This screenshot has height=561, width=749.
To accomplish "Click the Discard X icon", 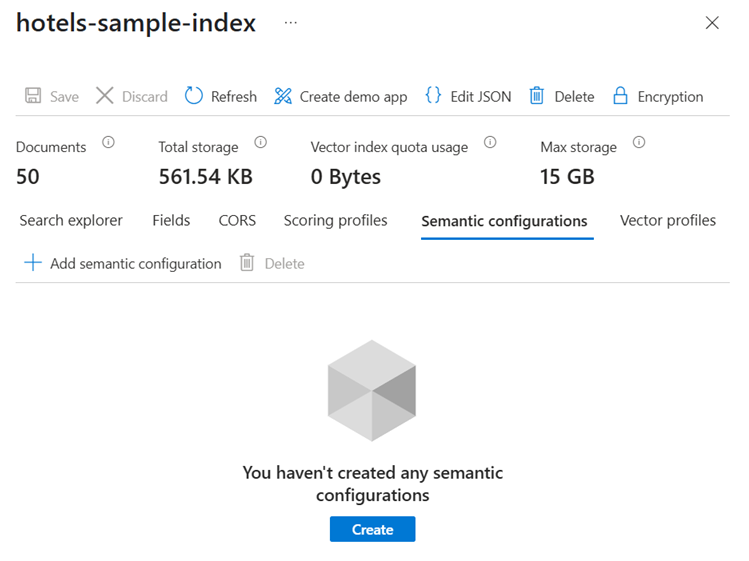I will (x=105, y=96).
